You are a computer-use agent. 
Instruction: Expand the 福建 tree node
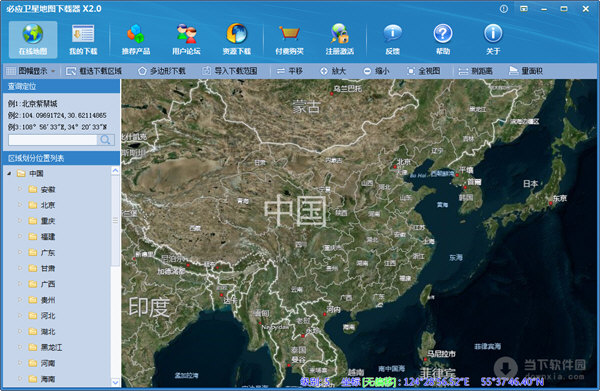coord(20,236)
